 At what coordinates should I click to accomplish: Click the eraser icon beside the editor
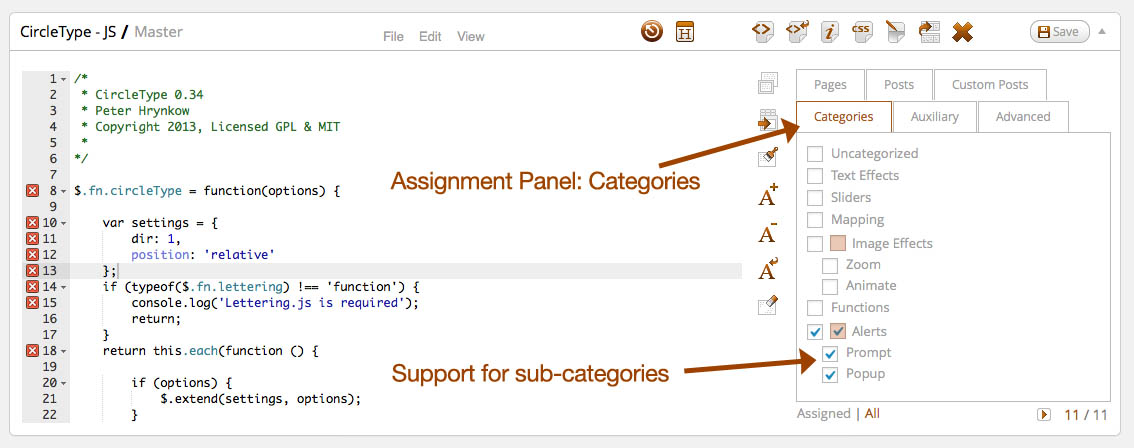pyautogui.click(x=768, y=306)
